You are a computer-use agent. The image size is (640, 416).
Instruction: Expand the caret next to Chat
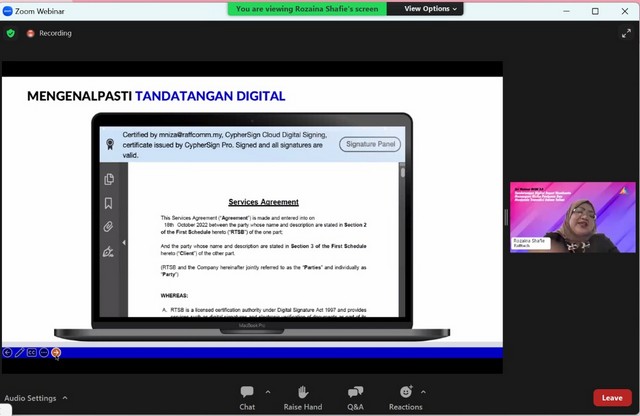coord(264,392)
